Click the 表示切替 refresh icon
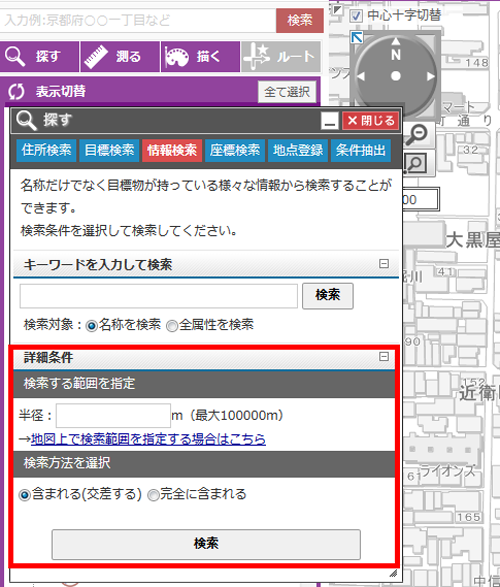The width and height of the screenshot is (500, 587). click(16, 92)
